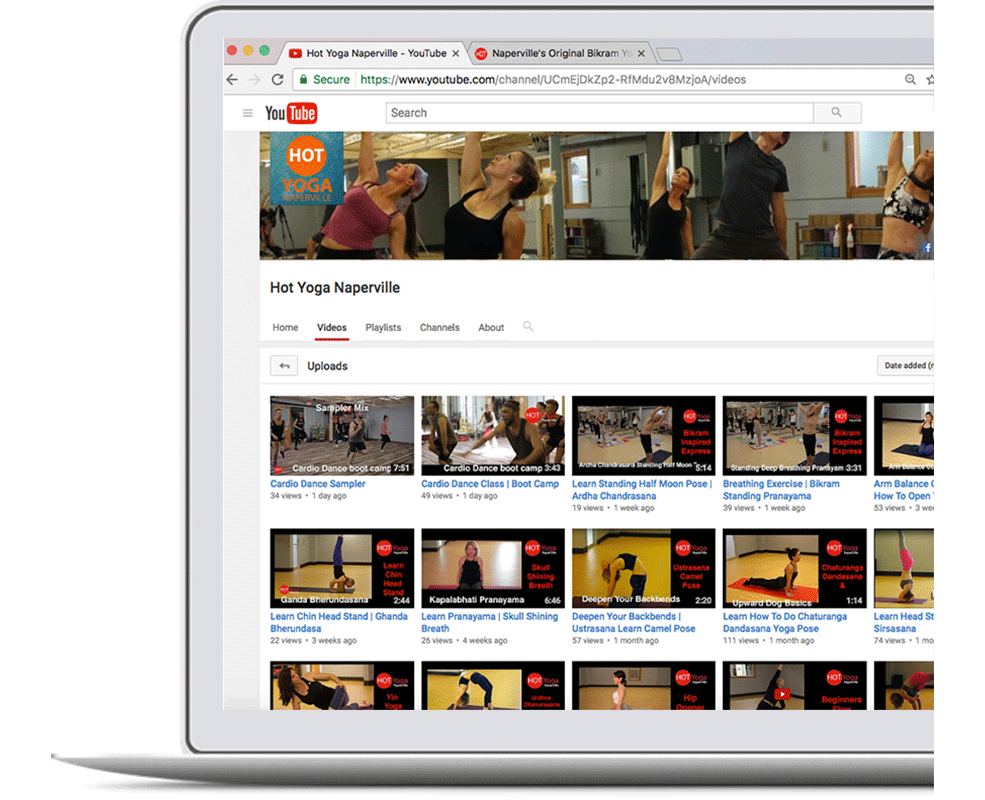Screen dimensions: 985x800
Task: Click the address bar URL
Action: (553, 80)
